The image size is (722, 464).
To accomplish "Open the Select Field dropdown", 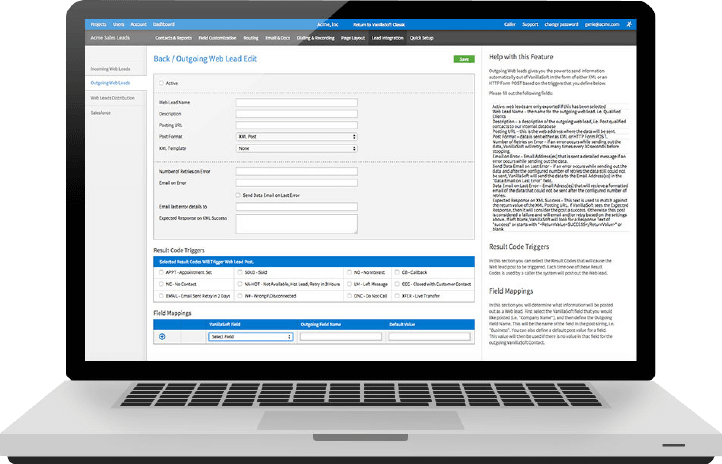I will coord(250,337).
